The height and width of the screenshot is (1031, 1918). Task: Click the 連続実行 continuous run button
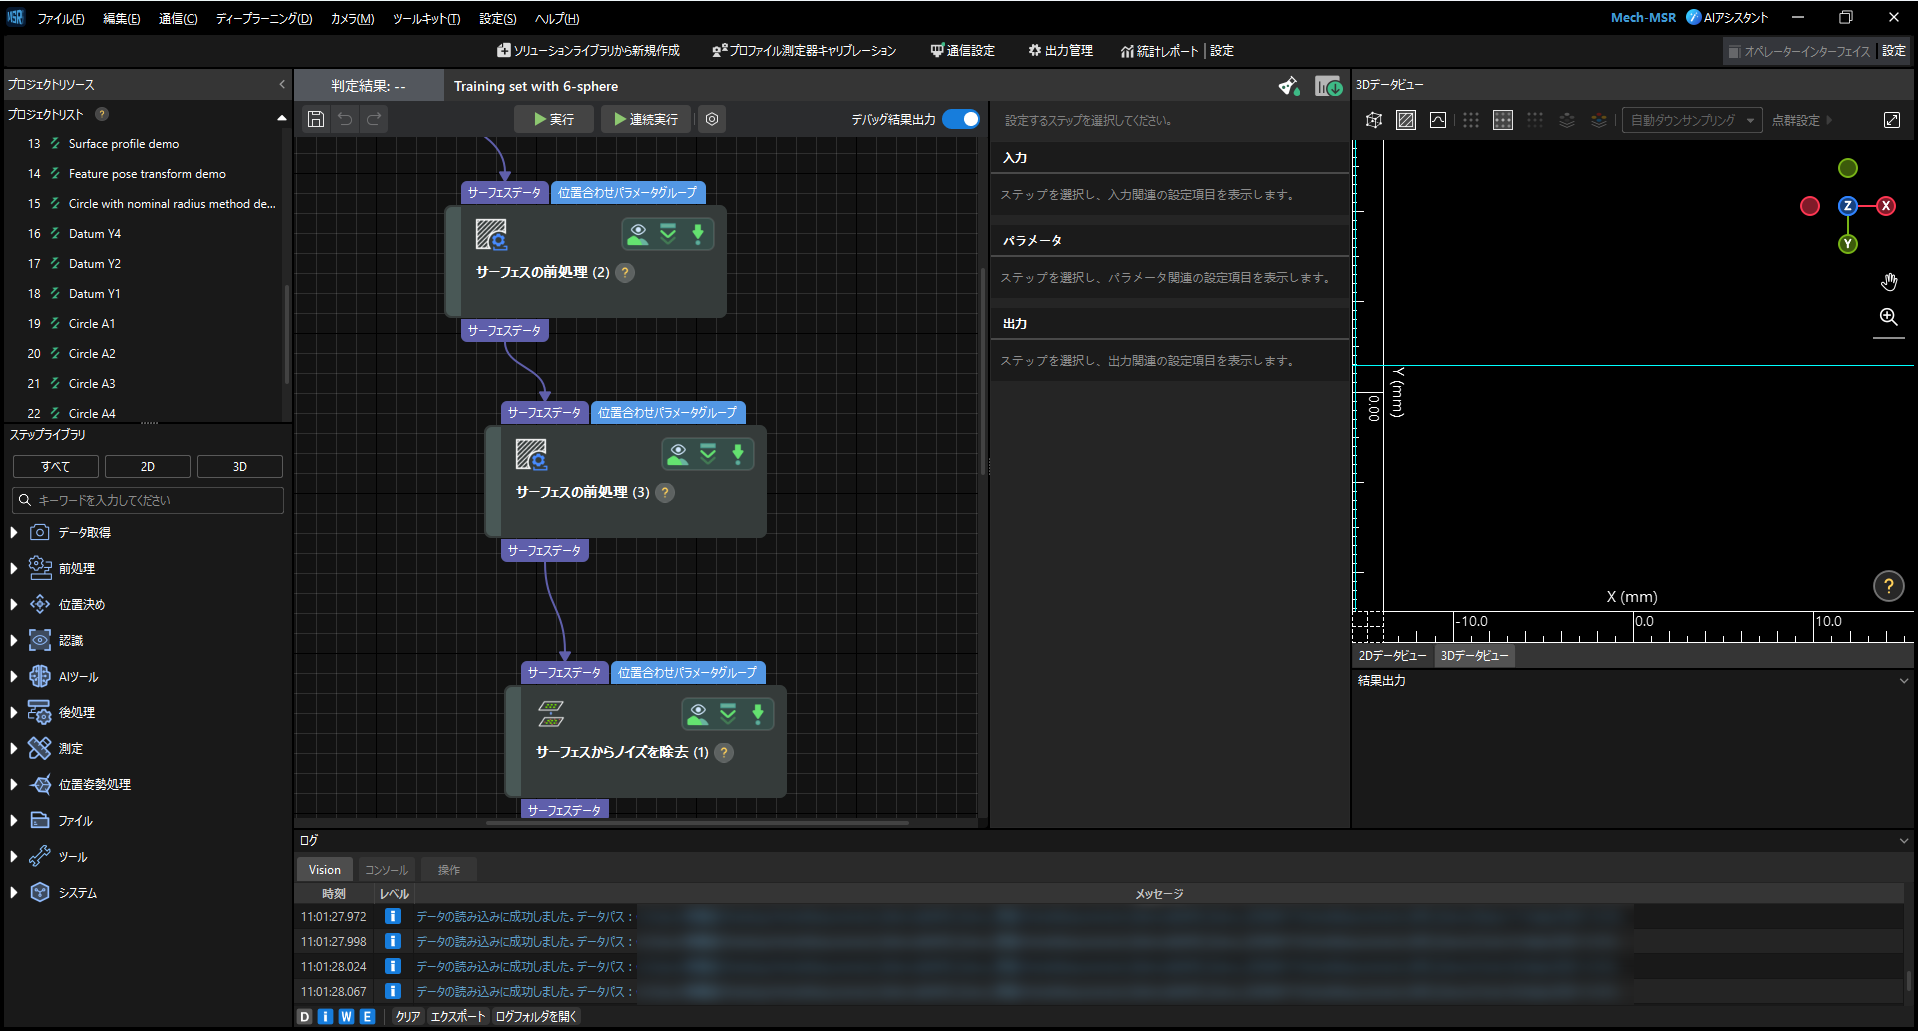646,119
